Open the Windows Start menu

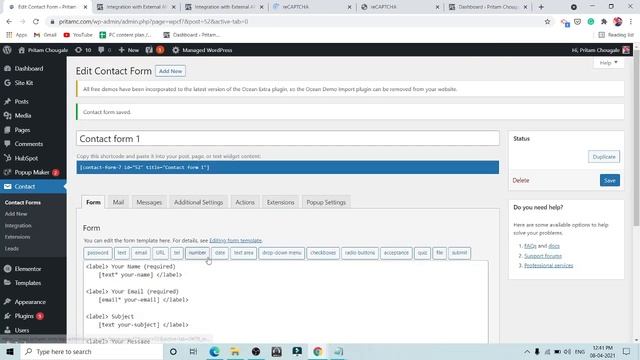10,351
